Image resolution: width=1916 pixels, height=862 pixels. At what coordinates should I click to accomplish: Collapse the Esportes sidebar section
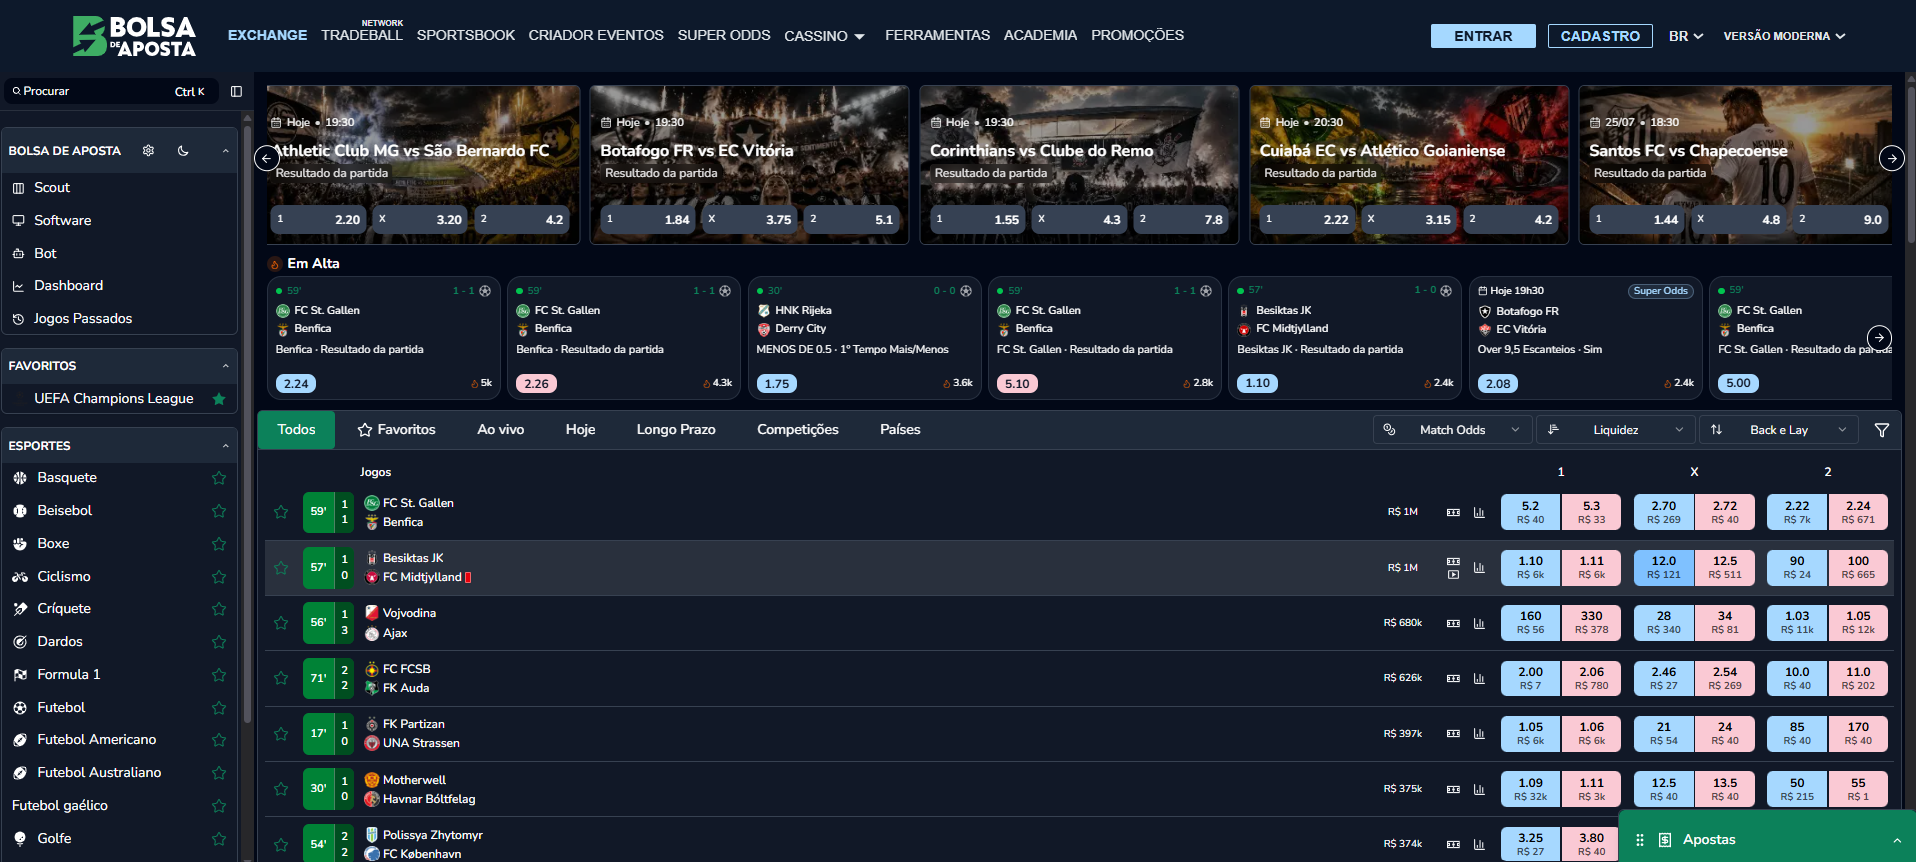pyautogui.click(x=225, y=446)
